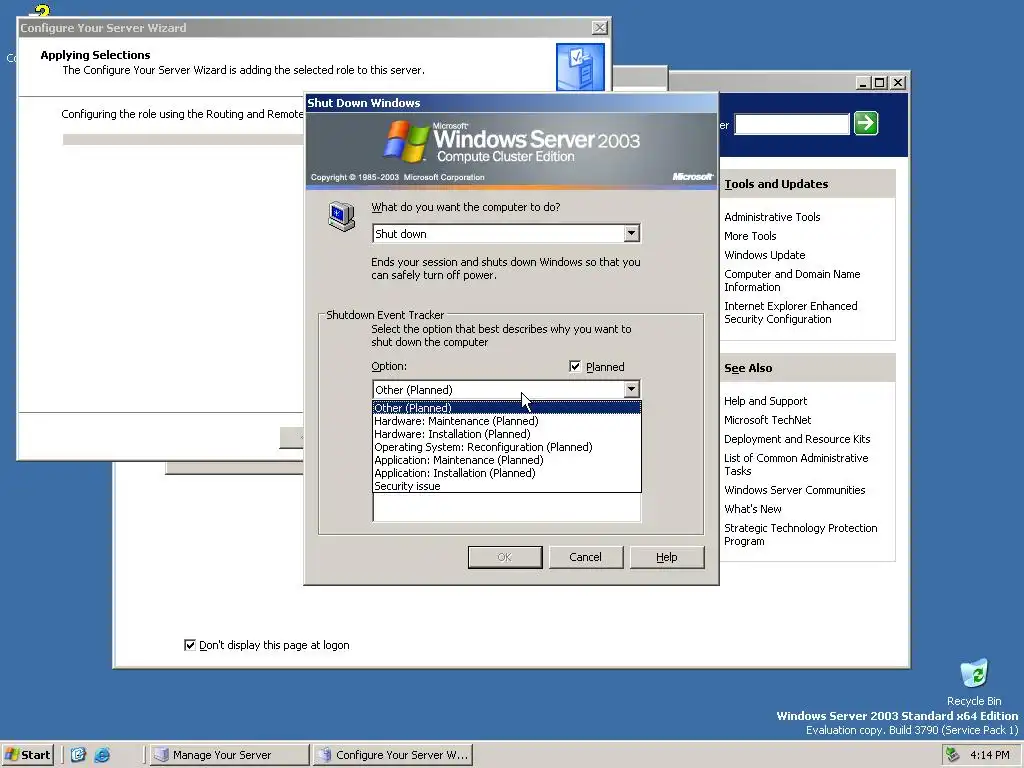The height and width of the screenshot is (768, 1024).
Task: Click the taskbar clock
Action: point(989,755)
